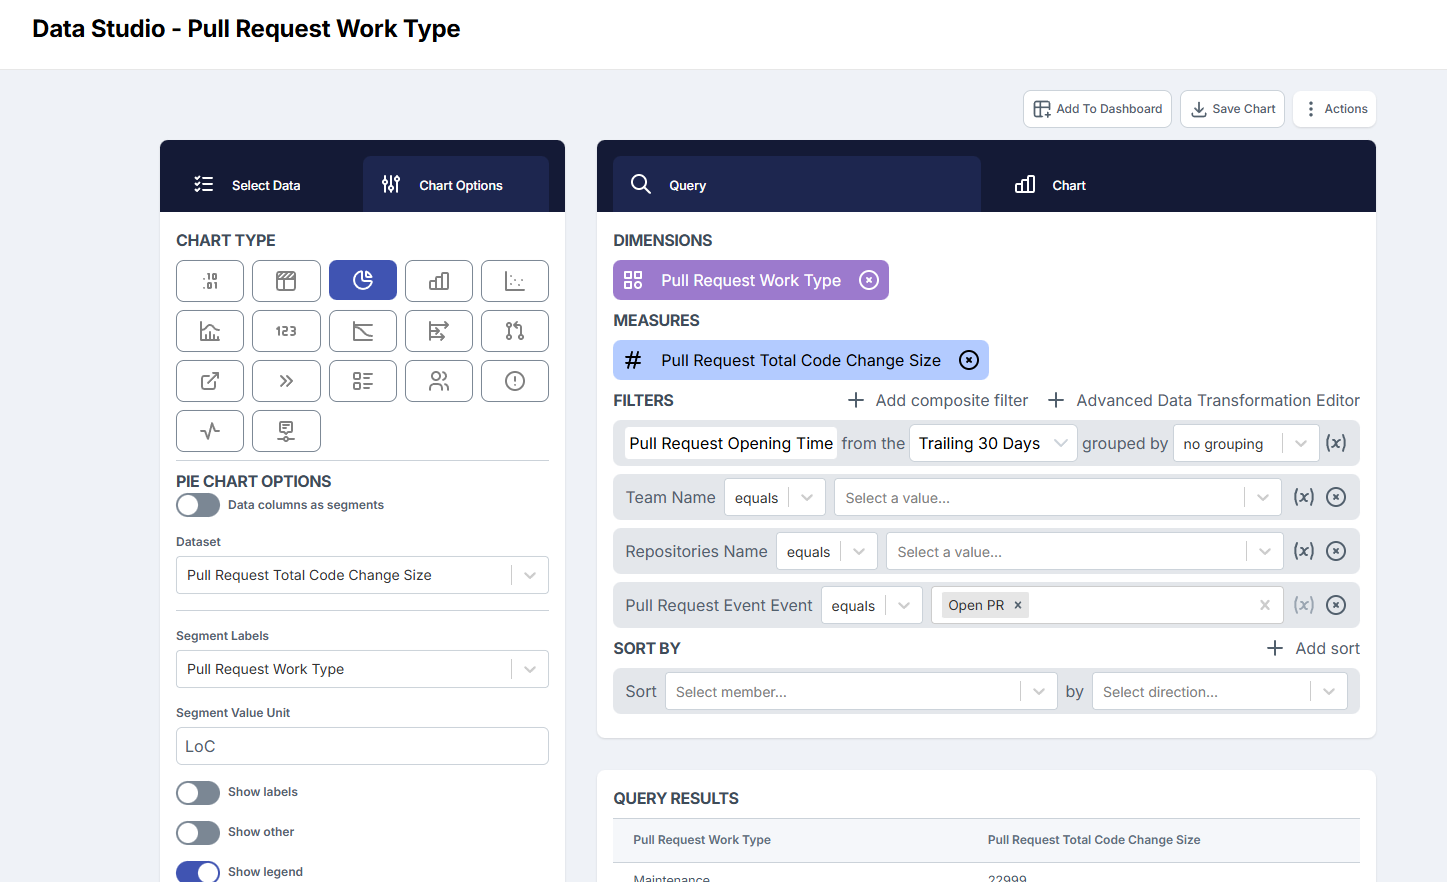Open Trailing 30 Days time range dropdown
Viewport: 1447px width, 882px height.
point(993,443)
